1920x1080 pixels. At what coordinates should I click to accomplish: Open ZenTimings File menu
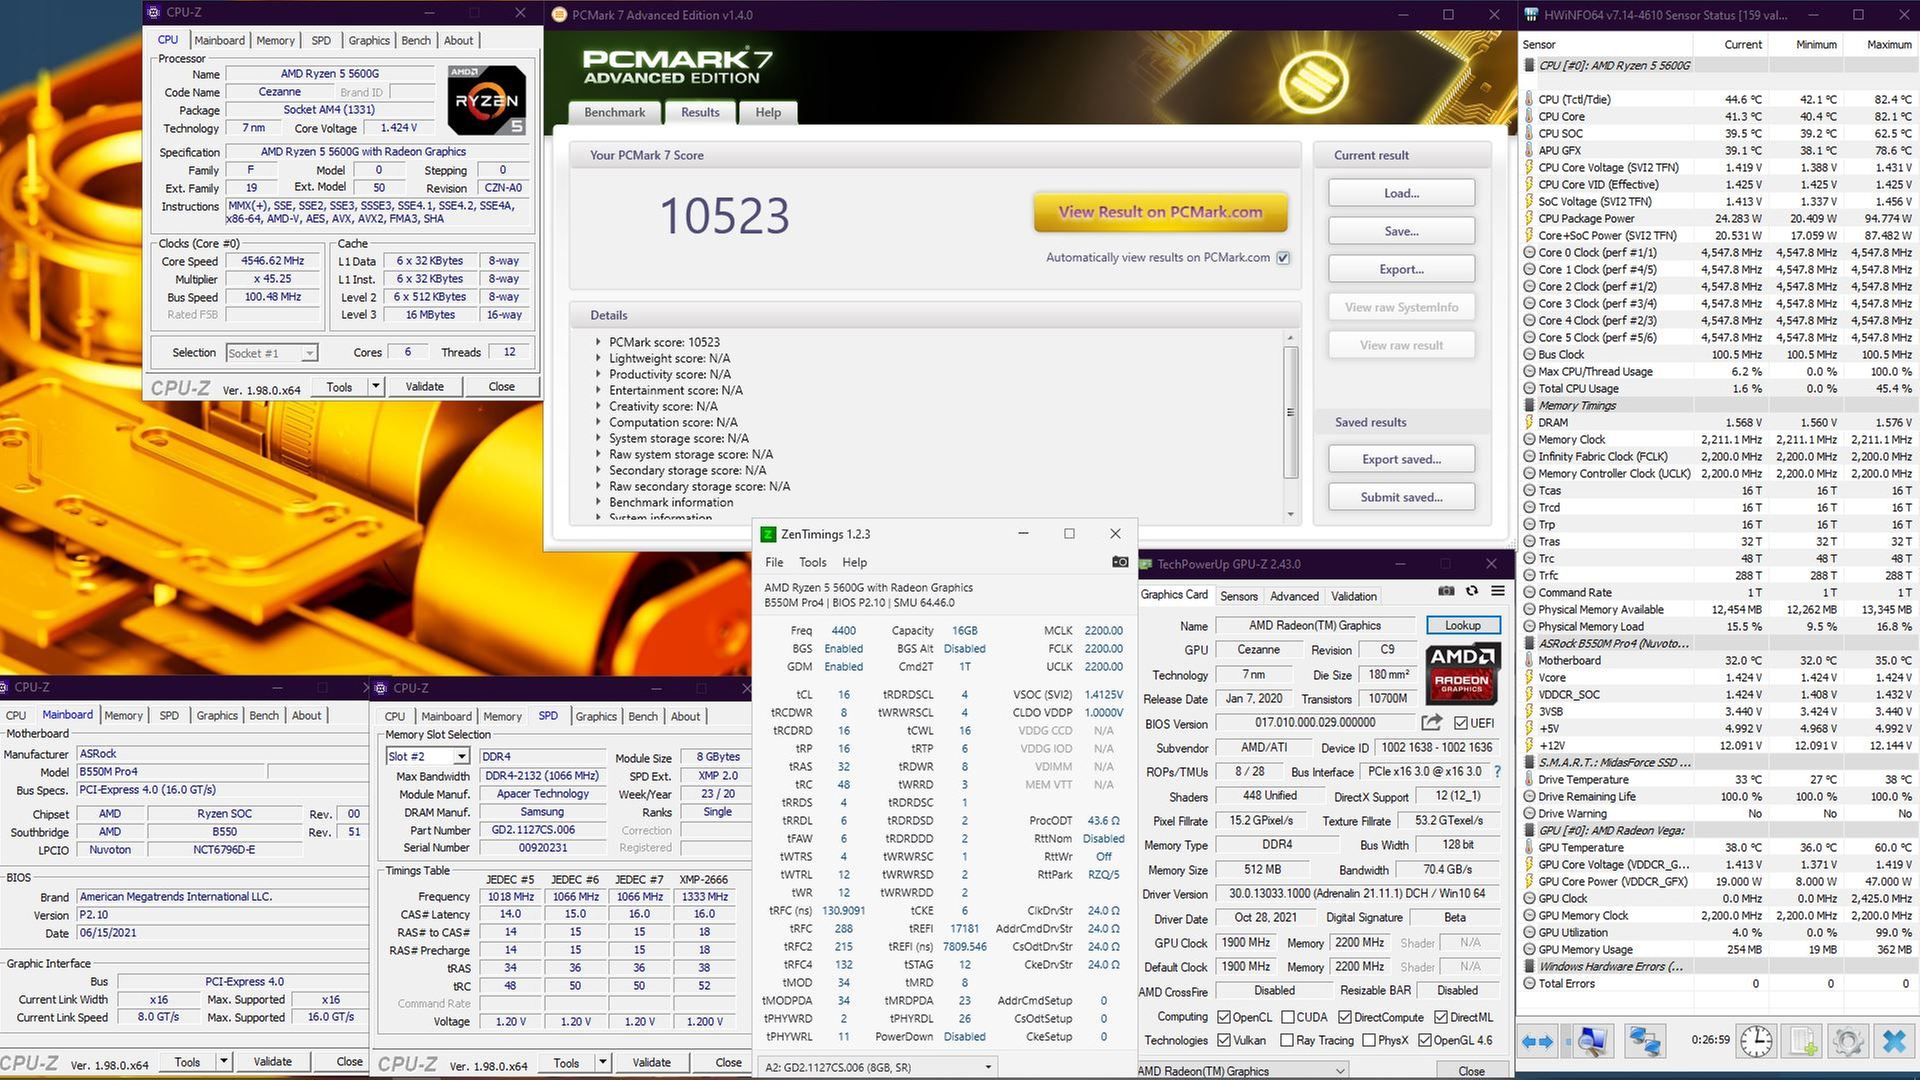tap(774, 562)
